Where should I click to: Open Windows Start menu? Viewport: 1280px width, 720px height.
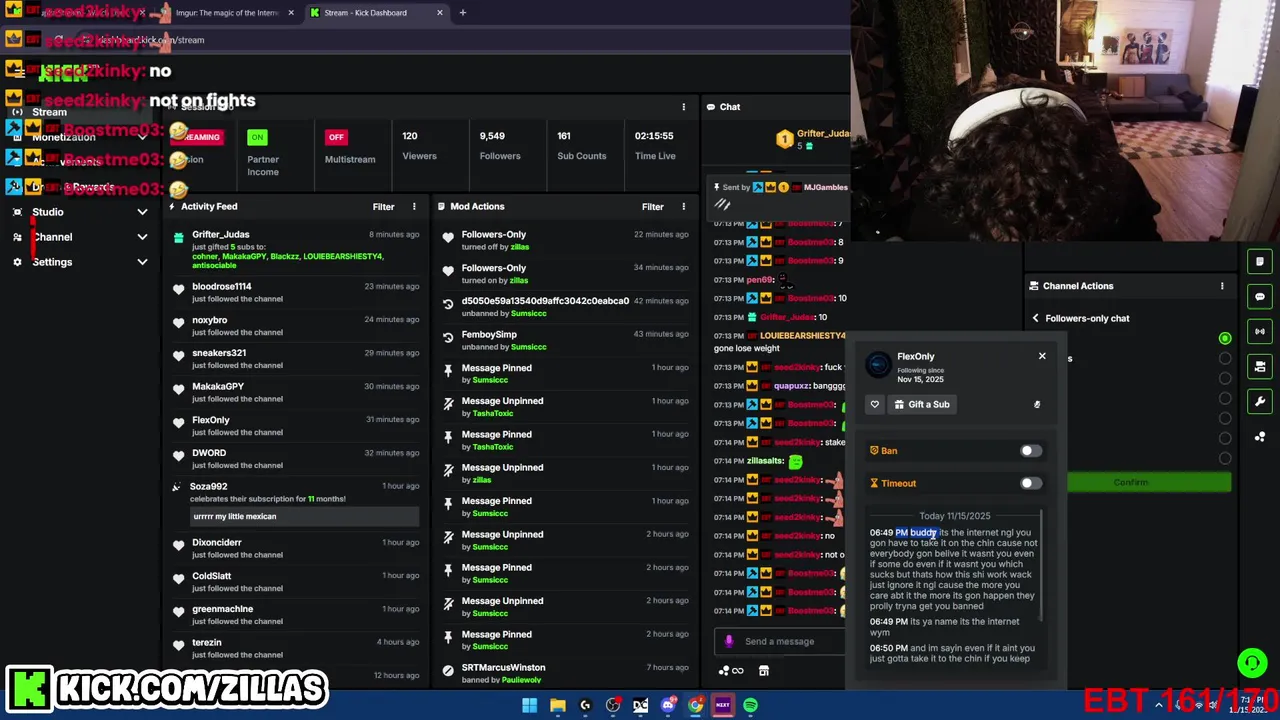(530, 705)
